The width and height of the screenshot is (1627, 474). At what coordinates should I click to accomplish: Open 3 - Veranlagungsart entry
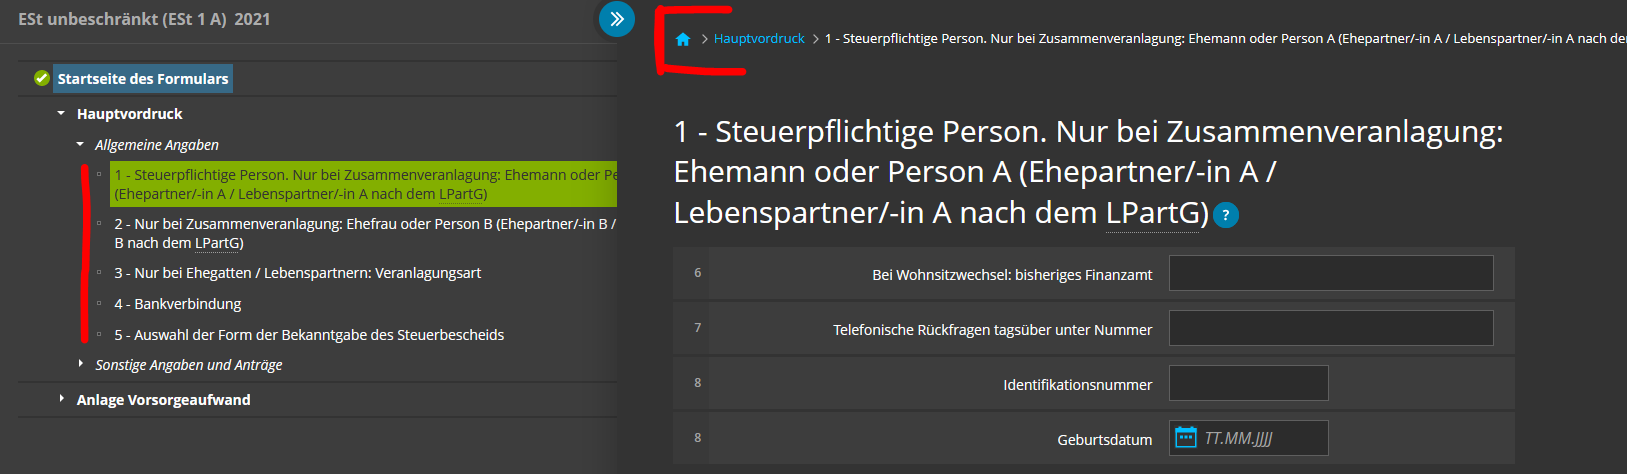pos(298,273)
